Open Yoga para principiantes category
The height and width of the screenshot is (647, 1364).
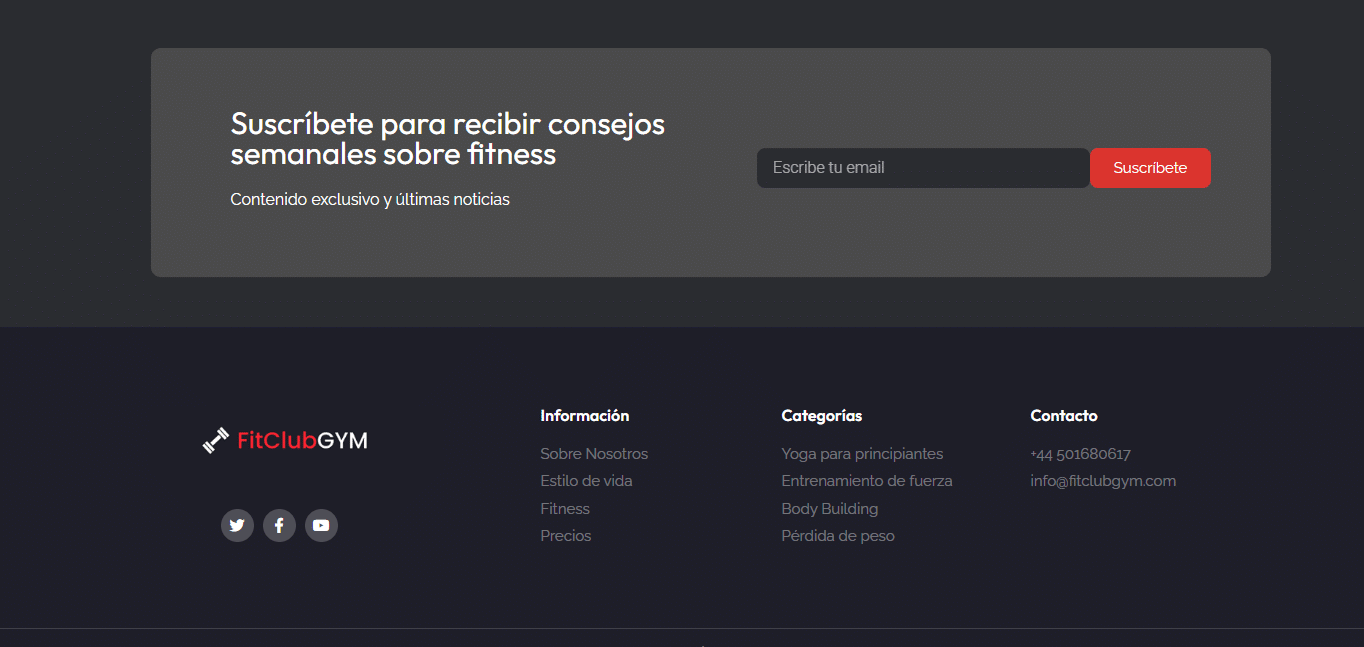(x=862, y=454)
